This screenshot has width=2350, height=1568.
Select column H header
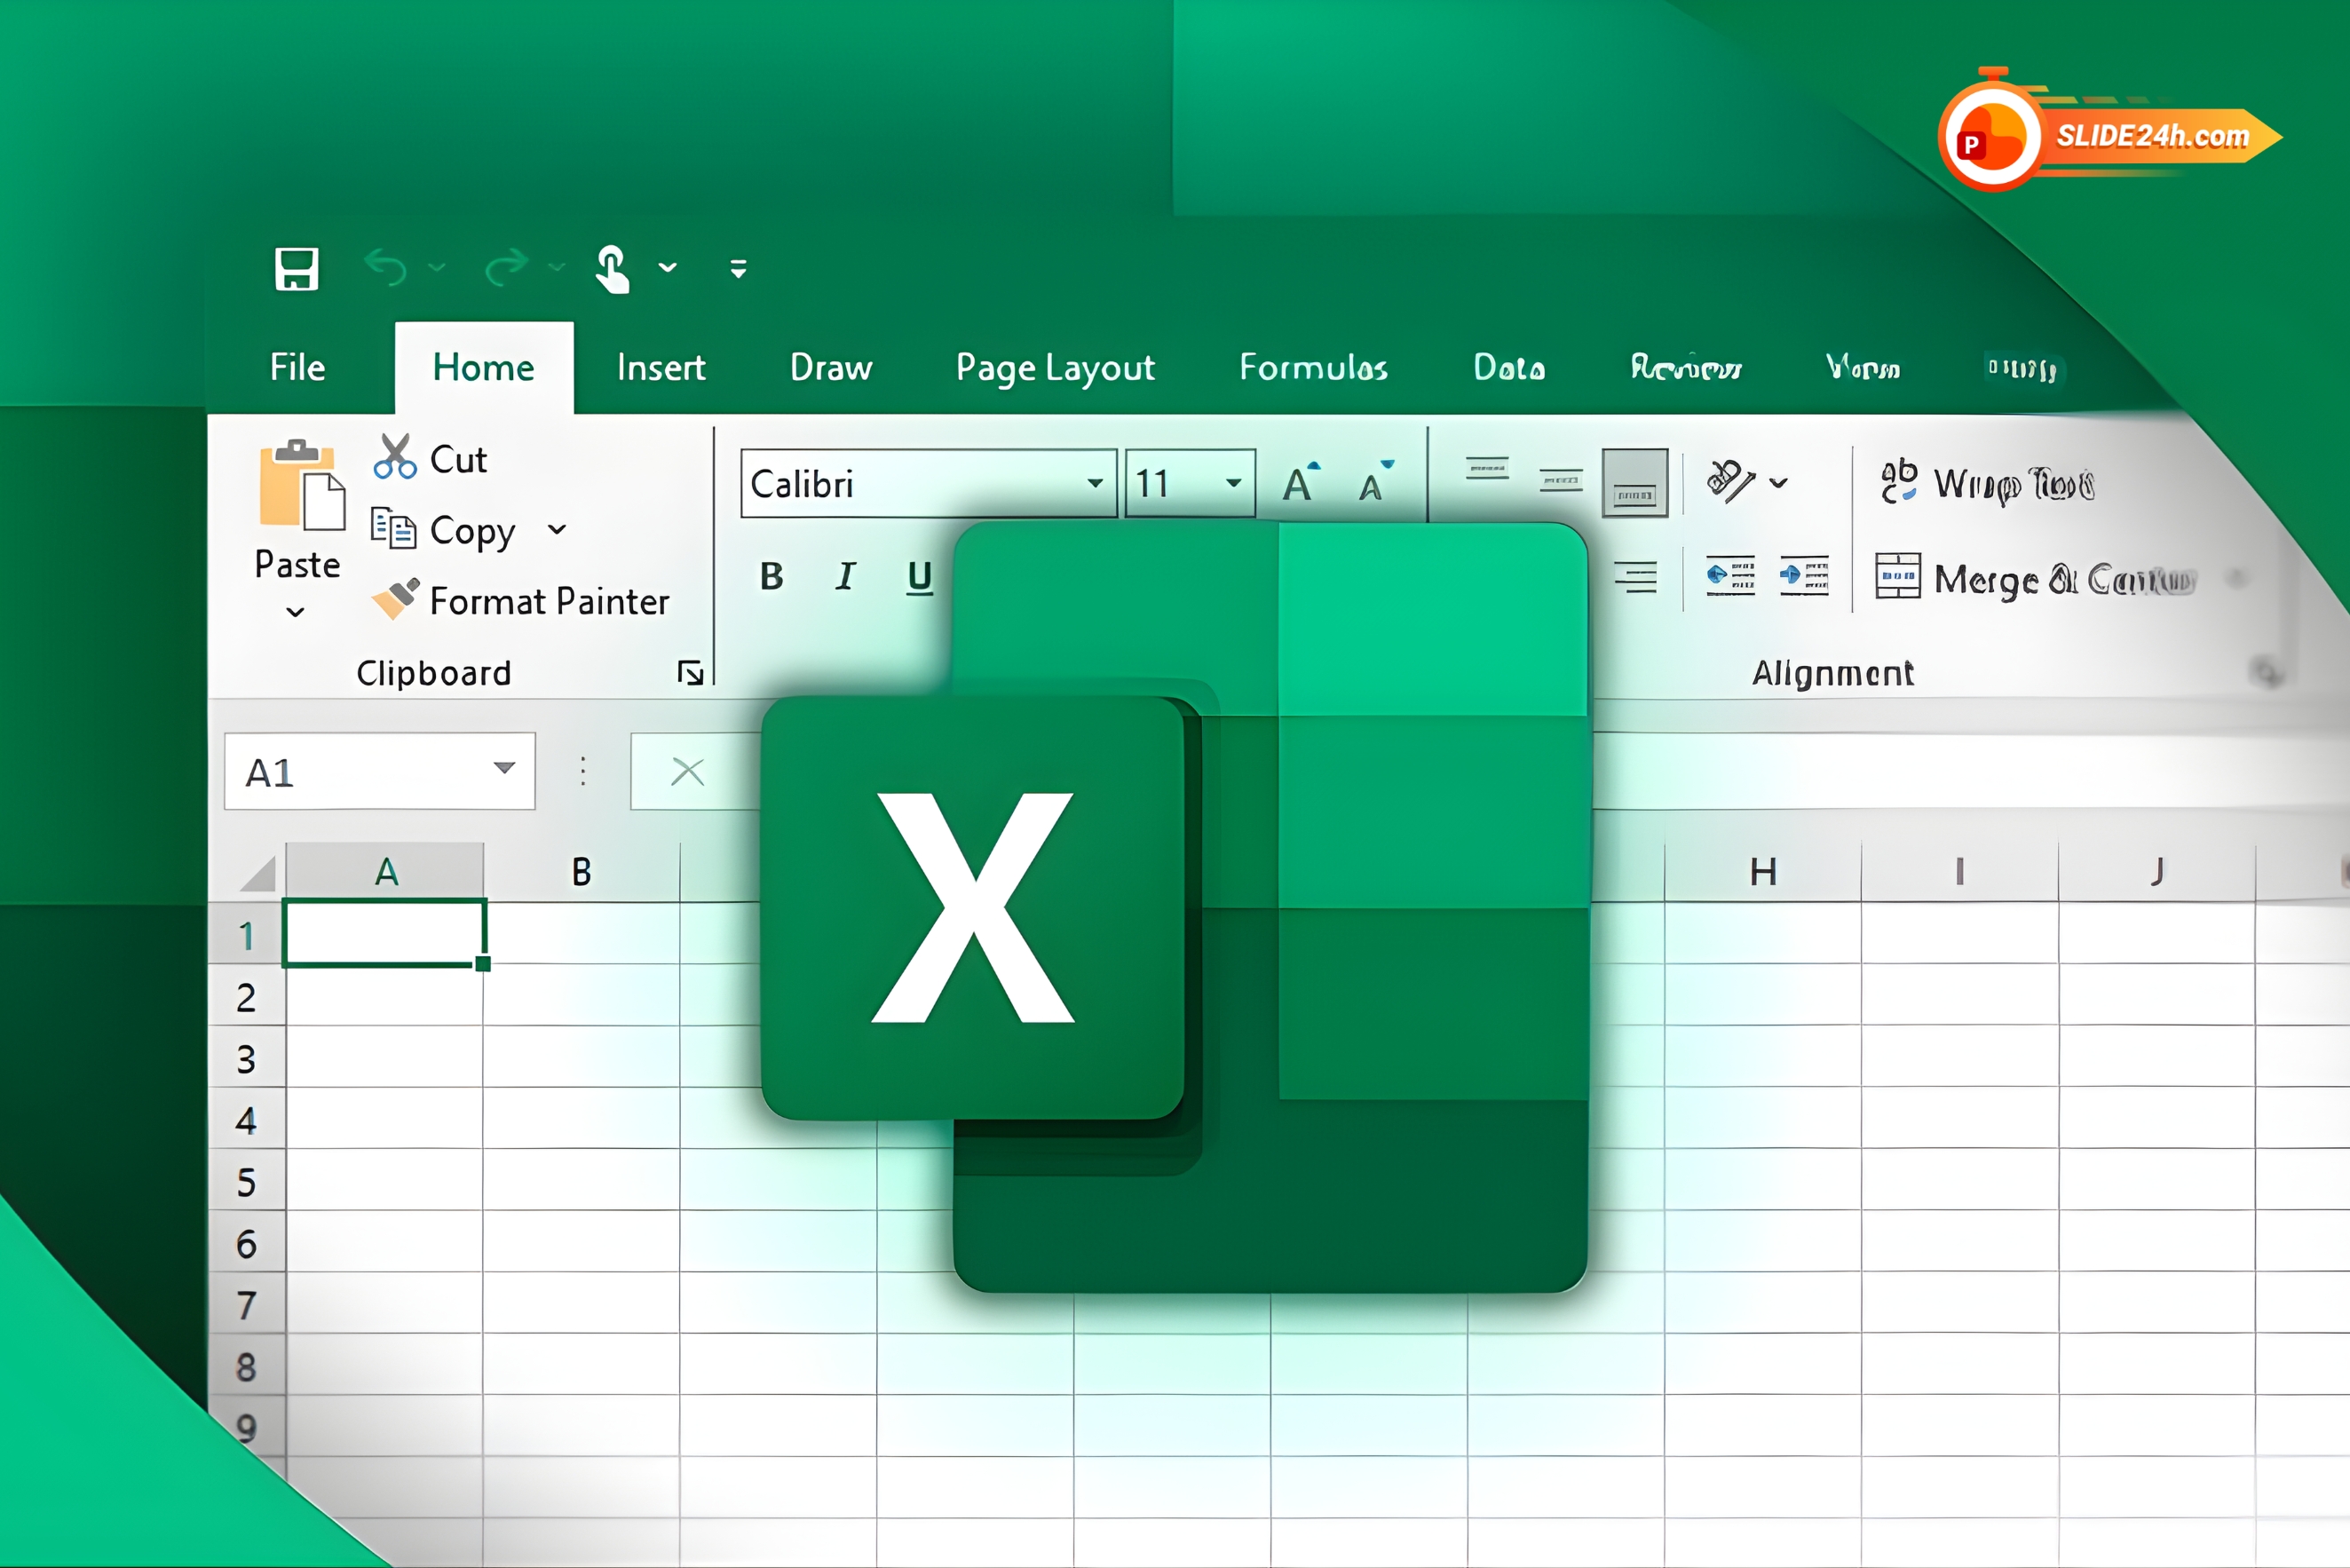tap(1763, 872)
